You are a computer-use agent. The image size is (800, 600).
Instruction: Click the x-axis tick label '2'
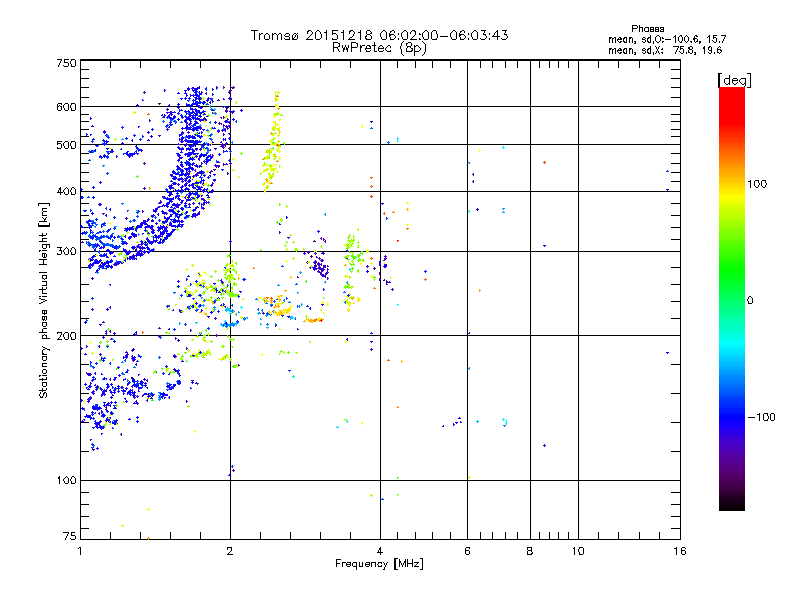tap(230, 551)
